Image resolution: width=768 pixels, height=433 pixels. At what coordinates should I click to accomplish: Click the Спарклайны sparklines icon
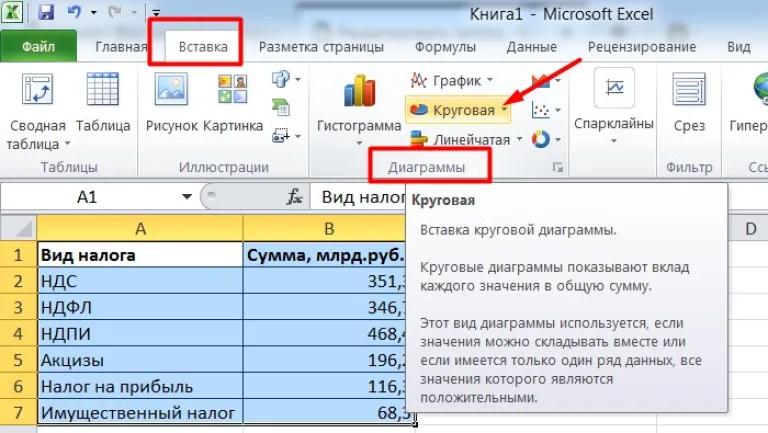pos(614,88)
